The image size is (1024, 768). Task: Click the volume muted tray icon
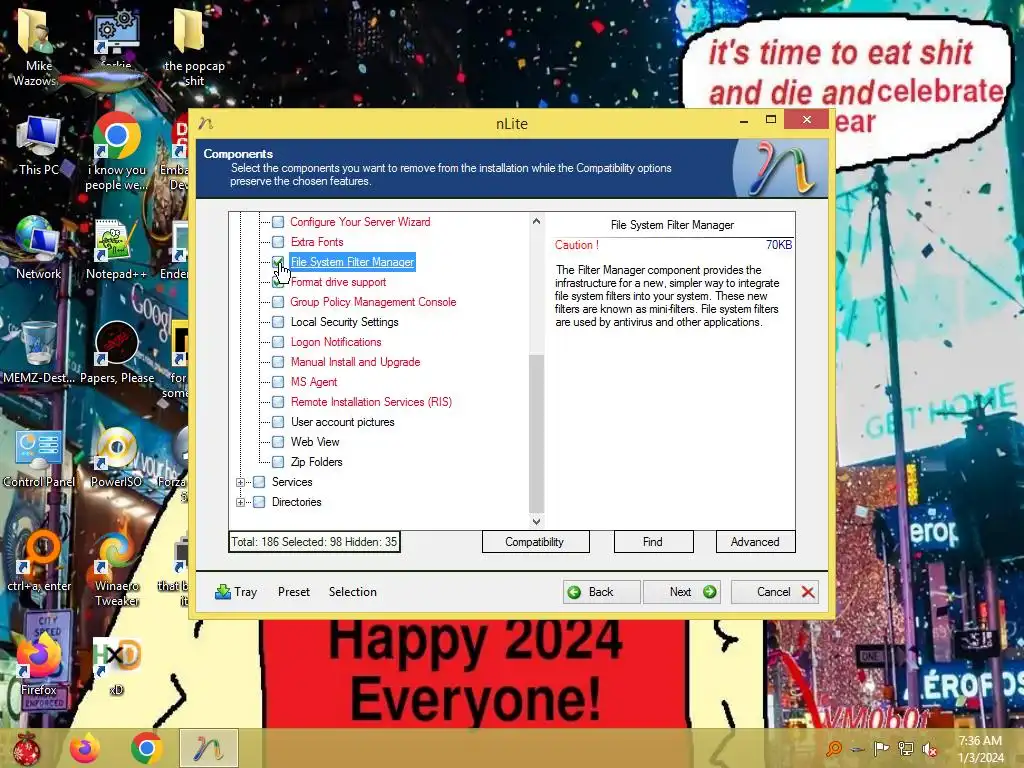[x=929, y=749]
